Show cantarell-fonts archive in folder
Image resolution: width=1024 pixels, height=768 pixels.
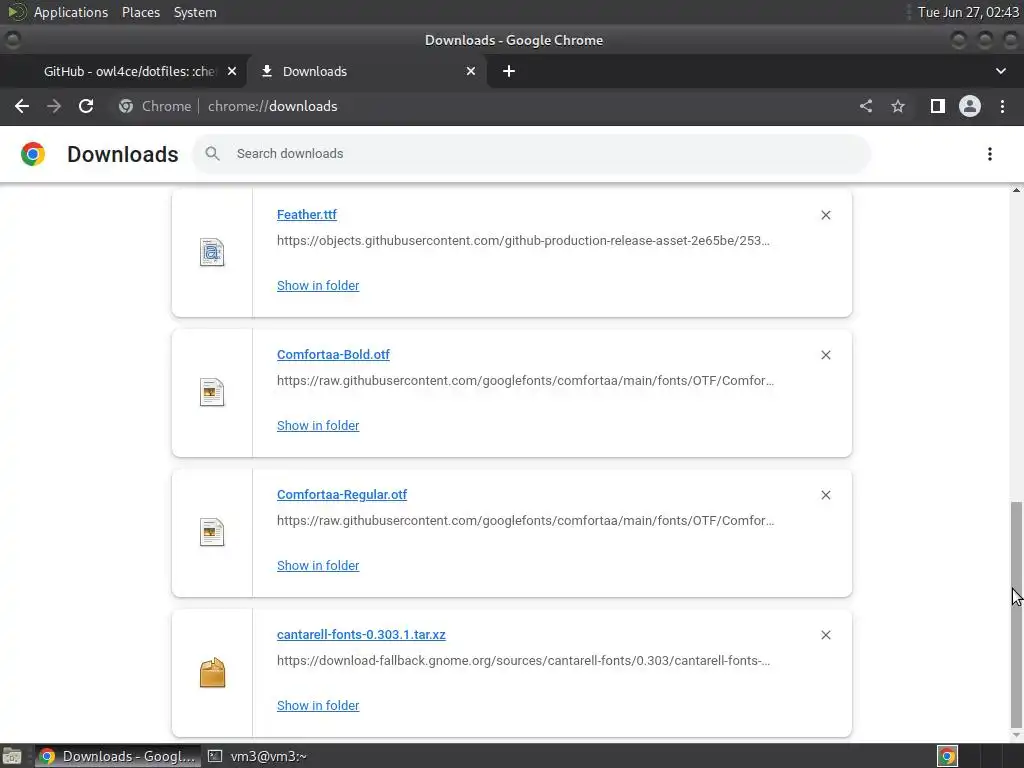[x=318, y=705]
